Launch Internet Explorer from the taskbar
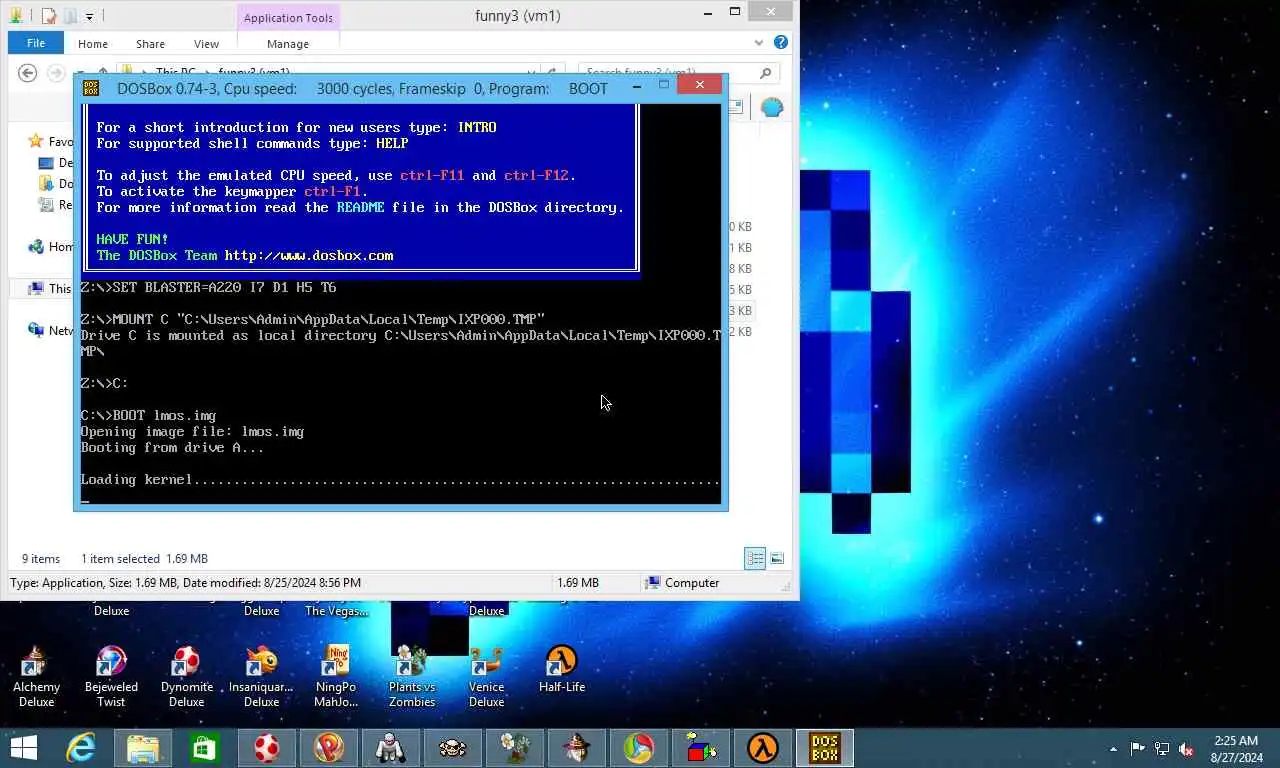1280x768 pixels. (81, 748)
